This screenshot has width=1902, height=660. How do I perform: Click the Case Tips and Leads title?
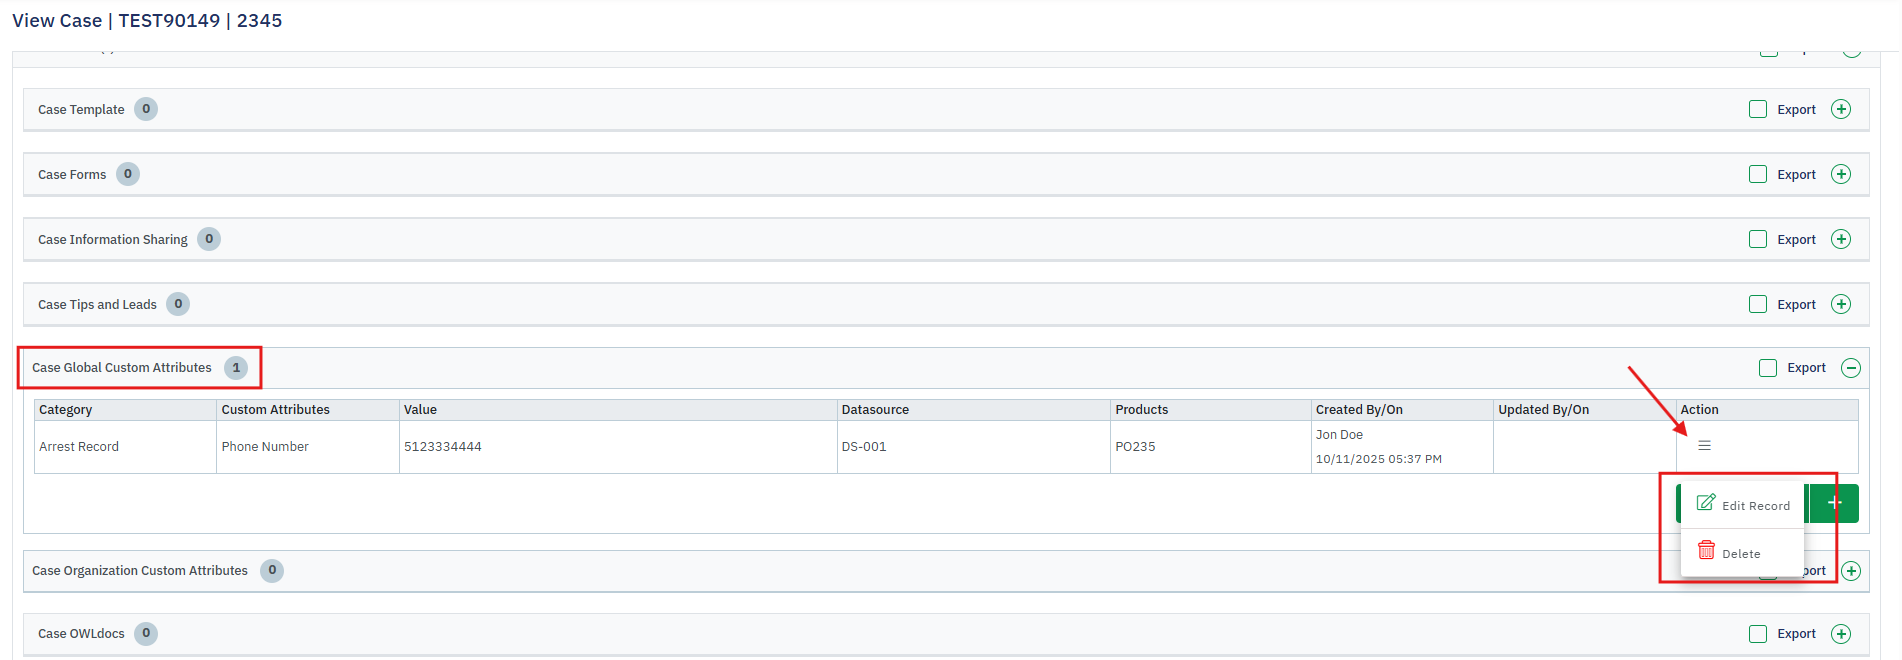97,305
